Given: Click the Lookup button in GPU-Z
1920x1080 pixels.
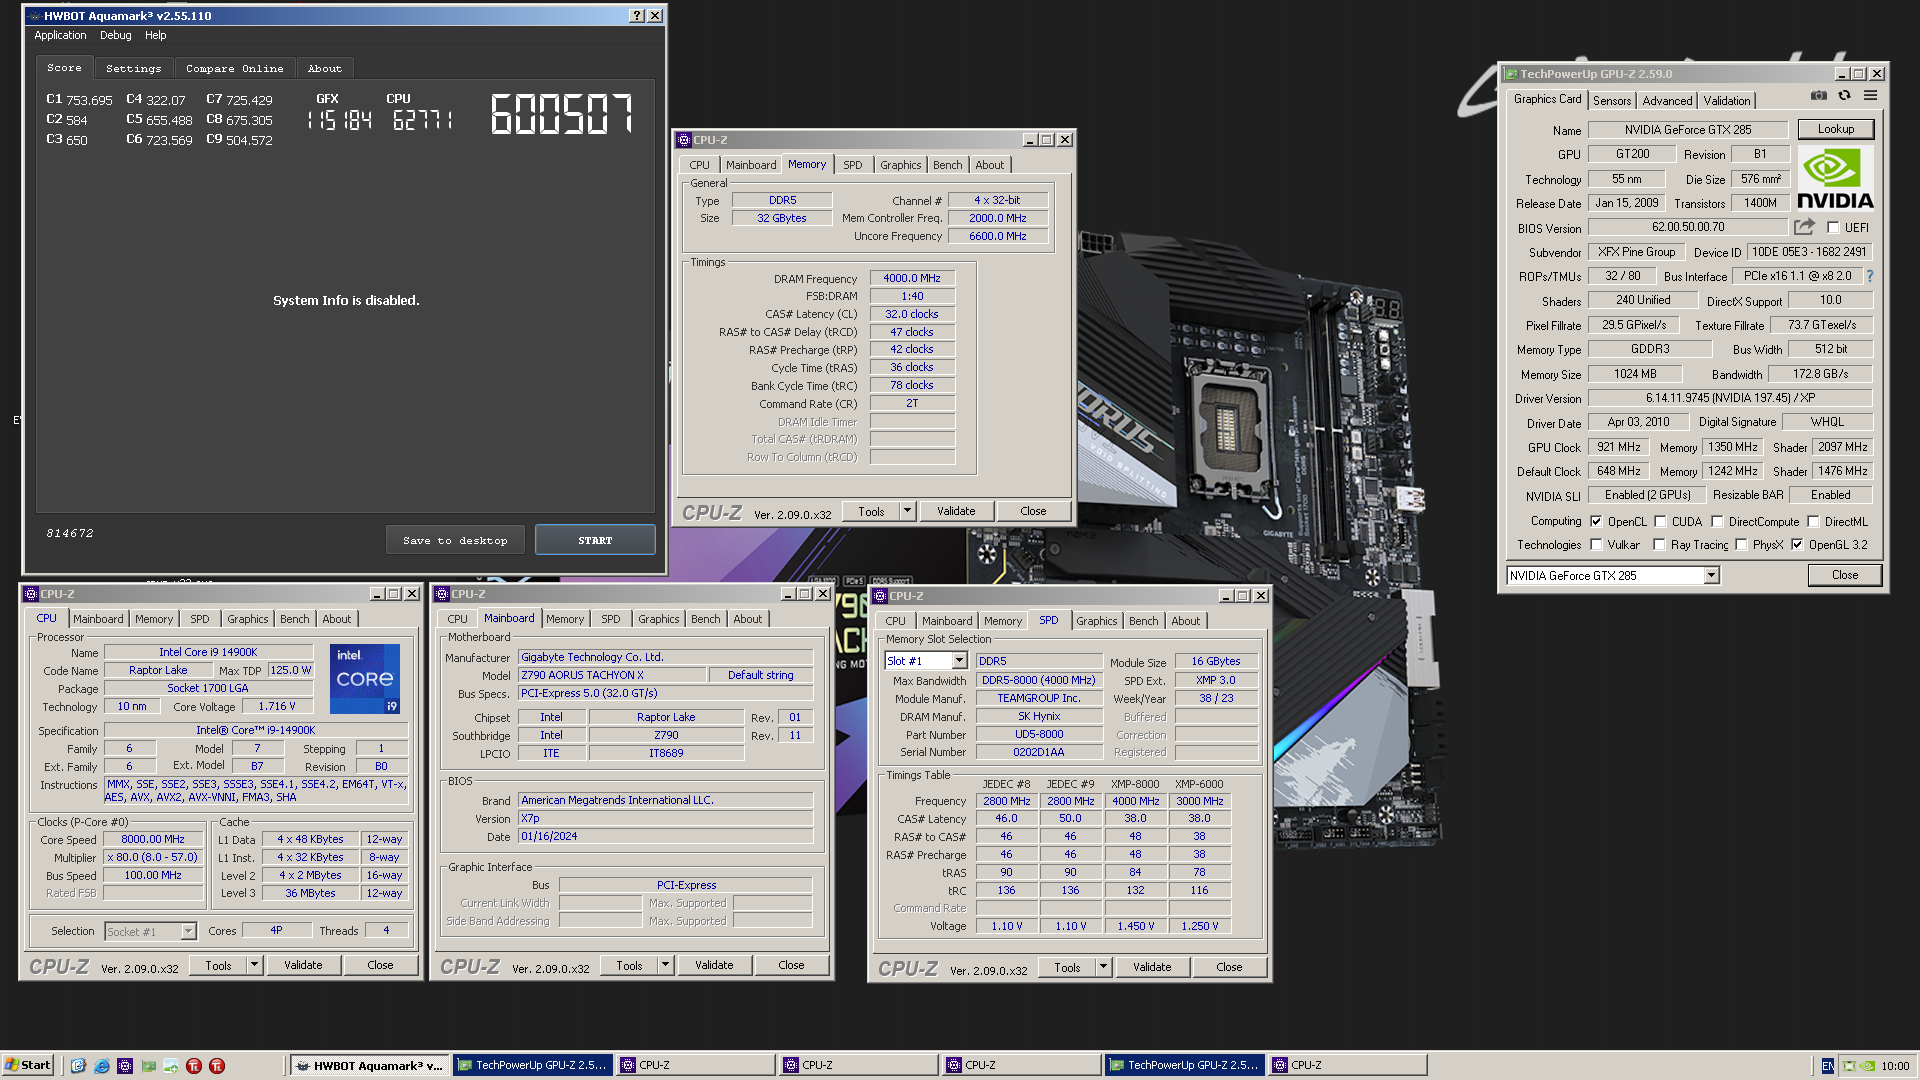Looking at the screenshot, I should [x=1835, y=129].
